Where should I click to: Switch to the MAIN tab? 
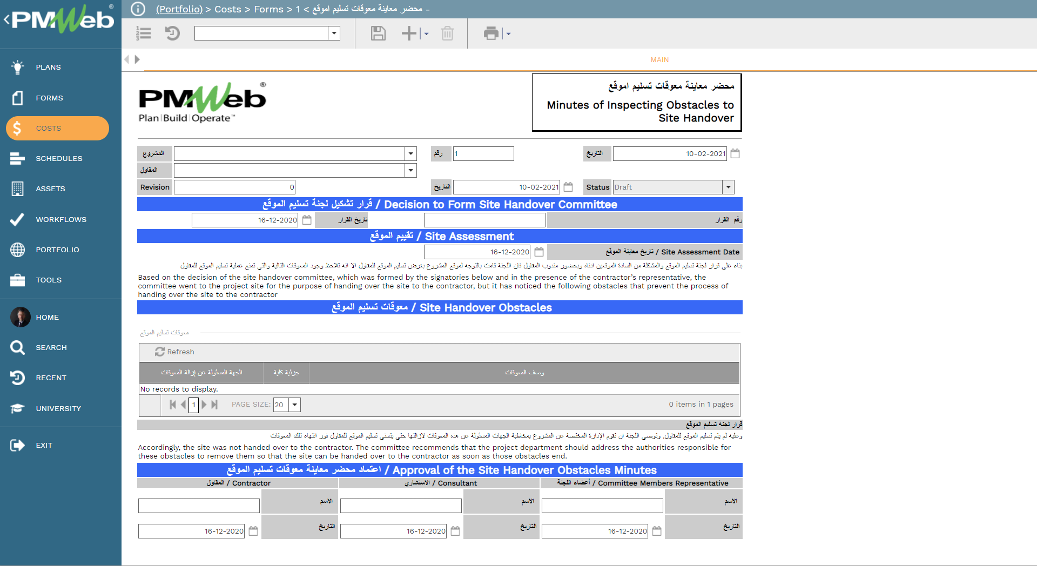659,60
